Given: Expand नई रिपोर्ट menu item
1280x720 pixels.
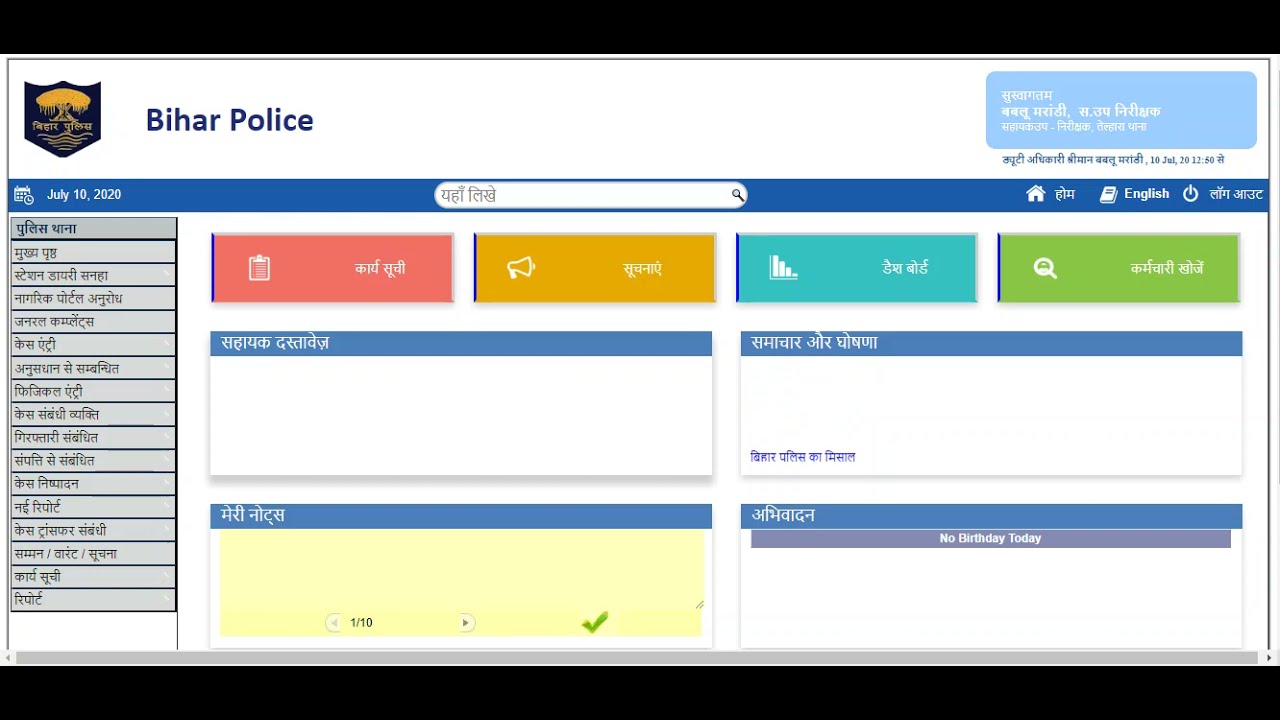Looking at the screenshot, I should tap(93, 507).
